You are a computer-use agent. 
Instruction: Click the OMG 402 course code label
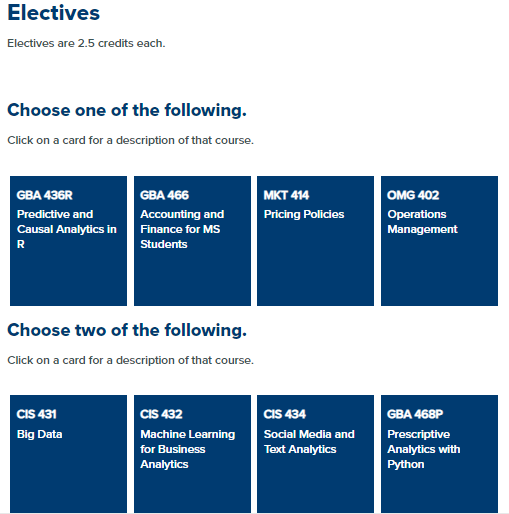pos(413,195)
